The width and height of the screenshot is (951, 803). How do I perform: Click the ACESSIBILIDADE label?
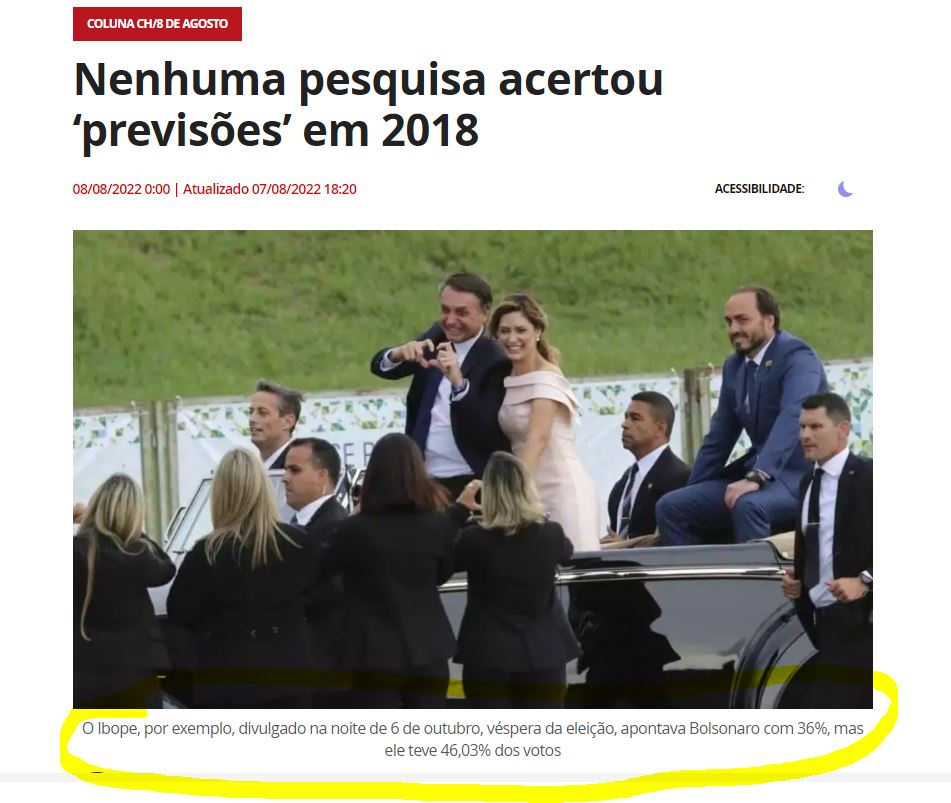tap(759, 189)
